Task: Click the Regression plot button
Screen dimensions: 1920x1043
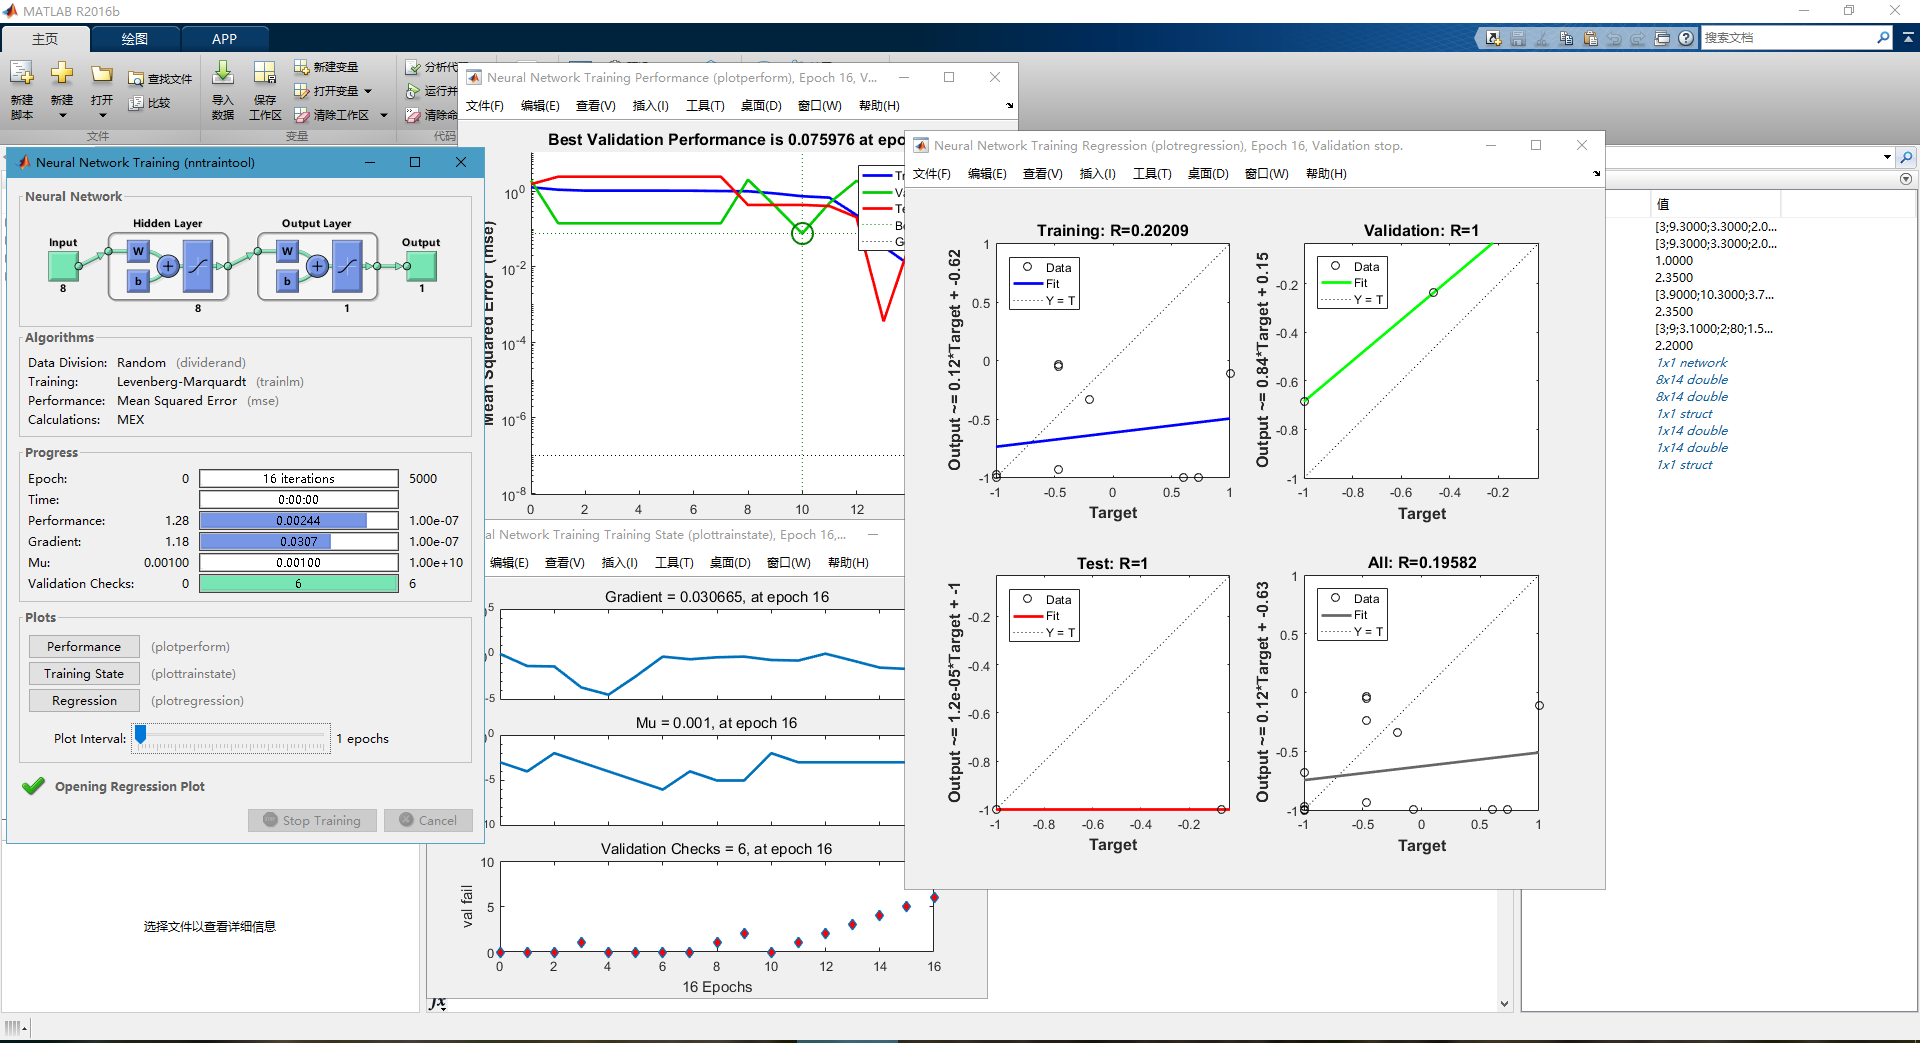Action: coord(84,701)
